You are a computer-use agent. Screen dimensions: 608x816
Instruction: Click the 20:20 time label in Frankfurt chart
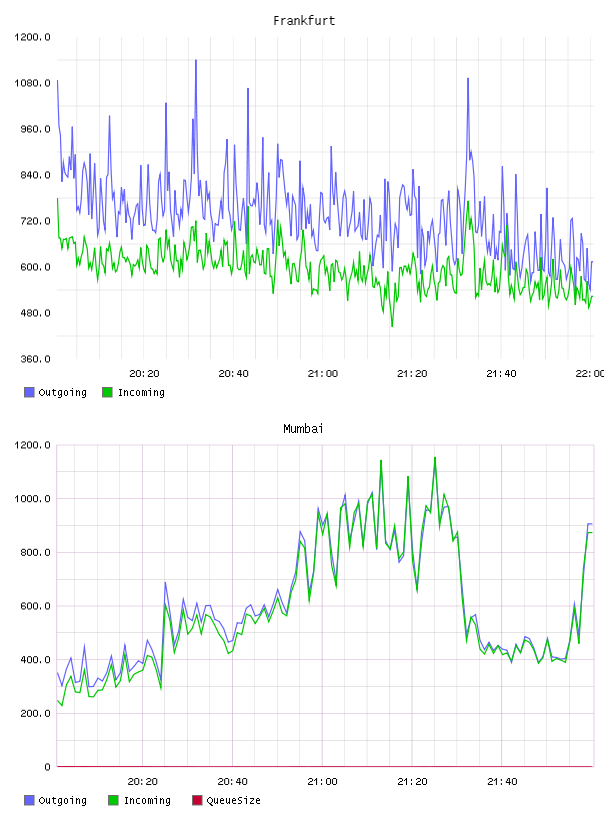pos(144,374)
